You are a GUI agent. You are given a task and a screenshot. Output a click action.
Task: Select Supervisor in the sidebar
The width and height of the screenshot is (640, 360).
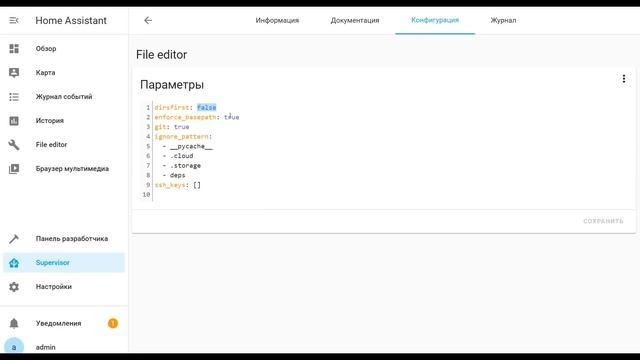pyautogui.click(x=64, y=263)
